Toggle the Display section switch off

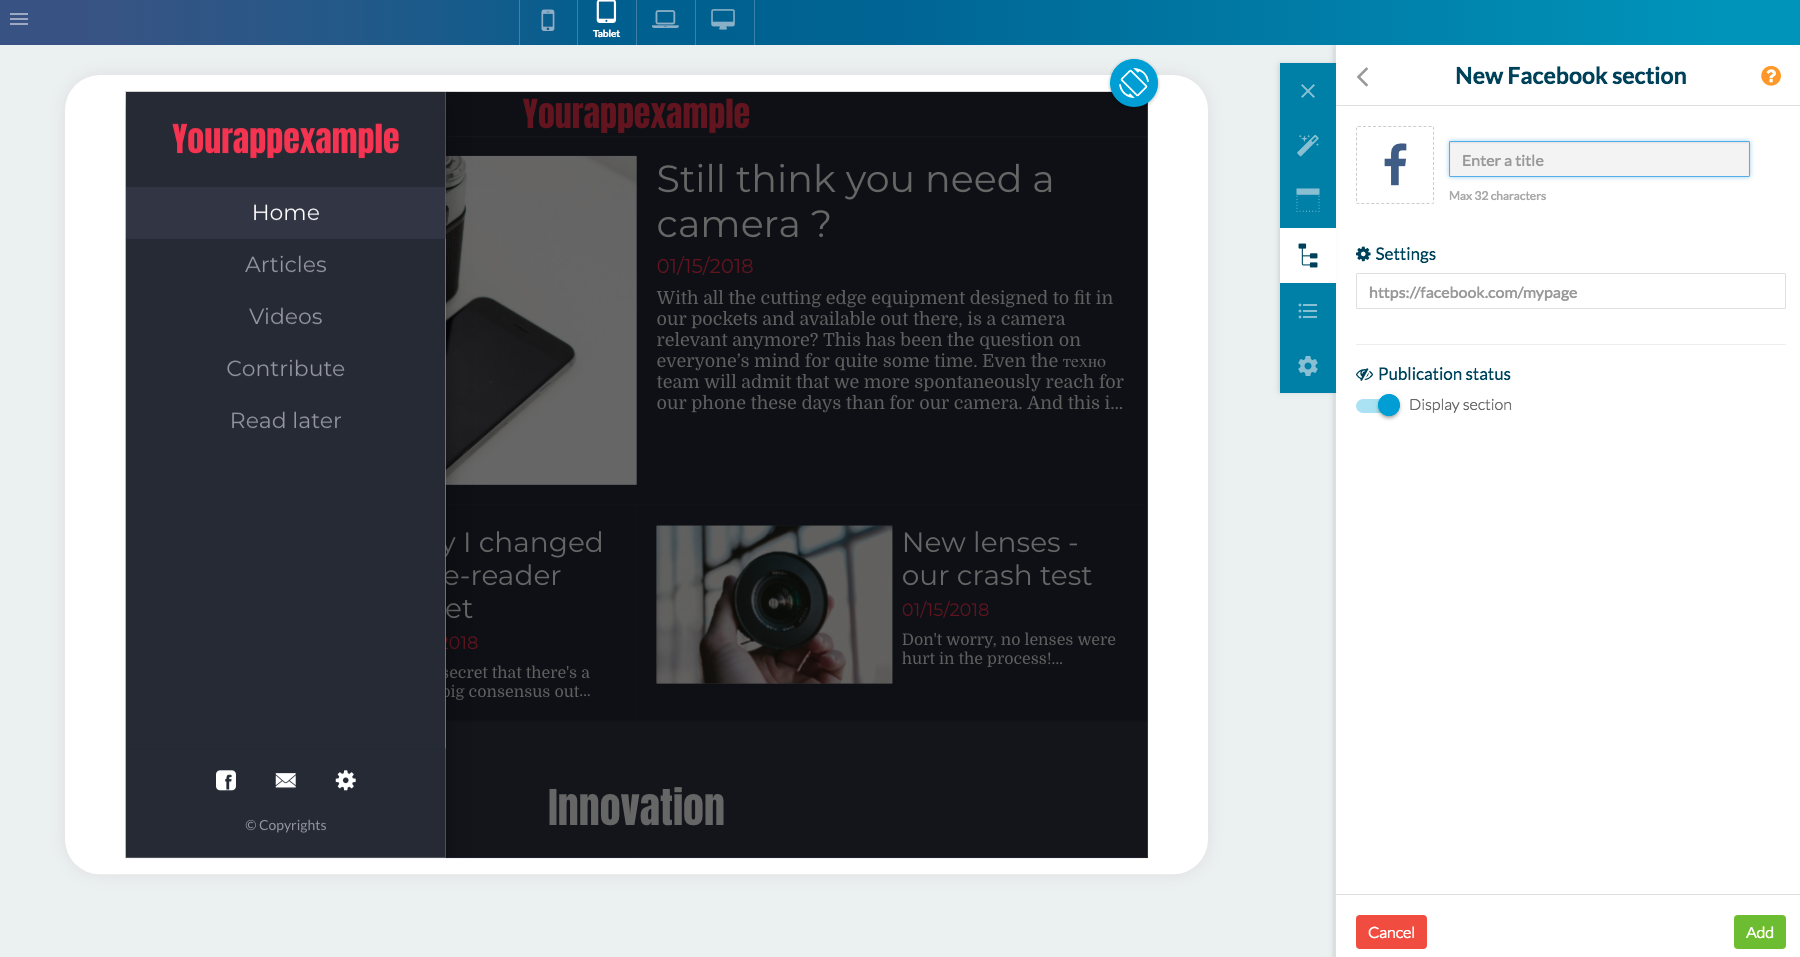pyautogui.click(x=1377, y=405)
